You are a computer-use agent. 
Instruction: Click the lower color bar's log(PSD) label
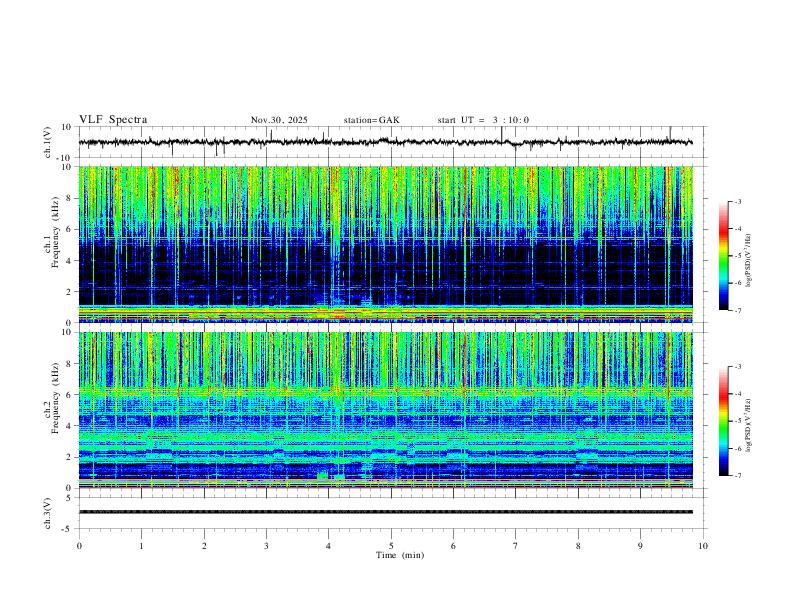[748, 425]
